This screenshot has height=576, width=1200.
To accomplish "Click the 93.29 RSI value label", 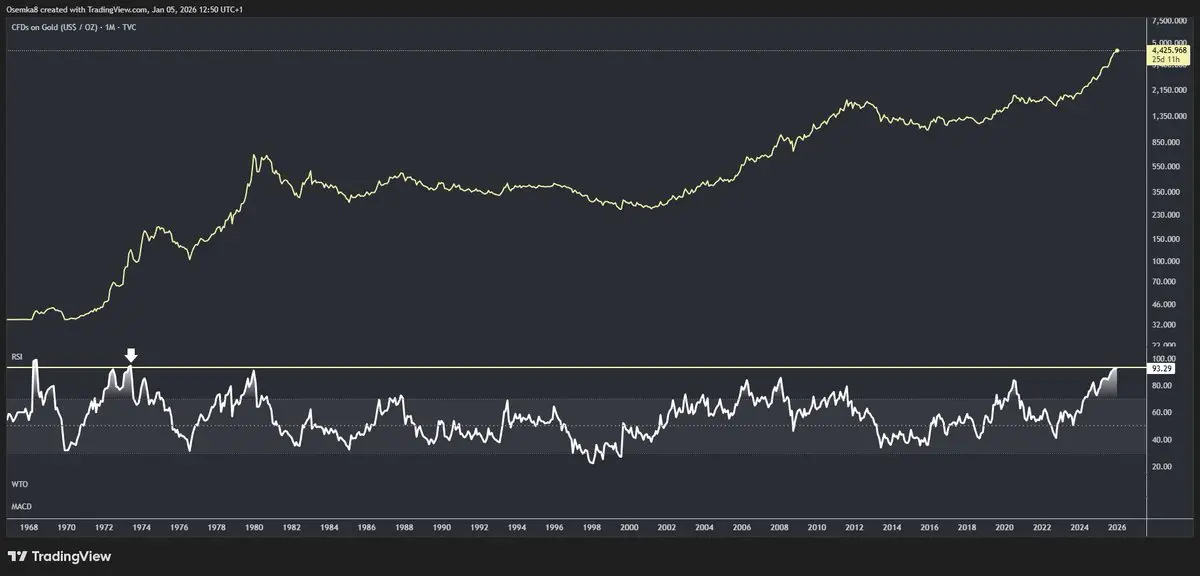I will click(x=1163, y=368).
